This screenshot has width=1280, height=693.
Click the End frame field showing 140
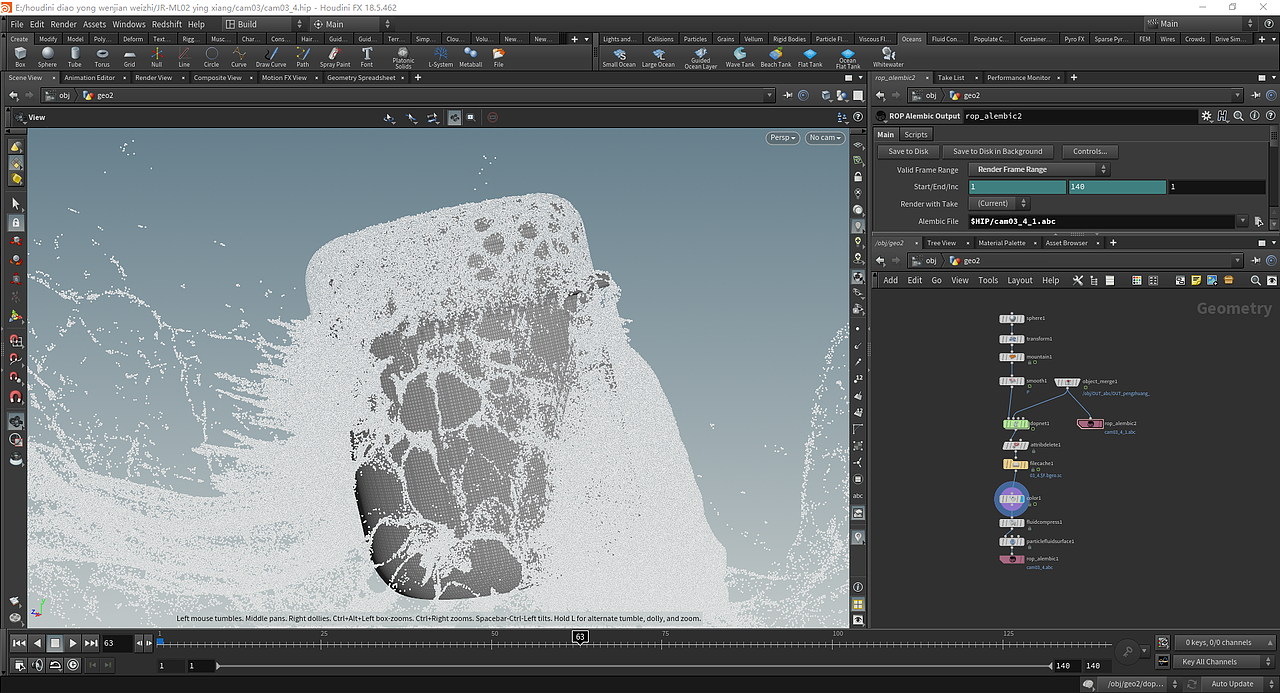(1117, 187)
